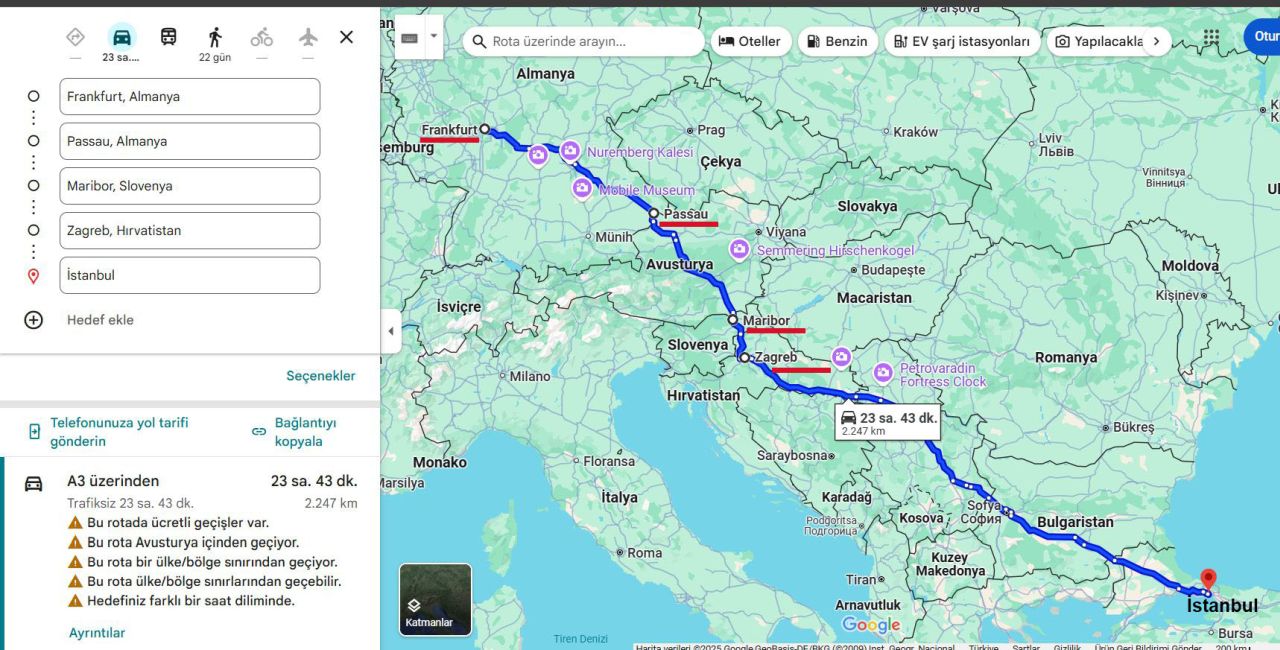Filter by Oteller chip

point(750,41)
